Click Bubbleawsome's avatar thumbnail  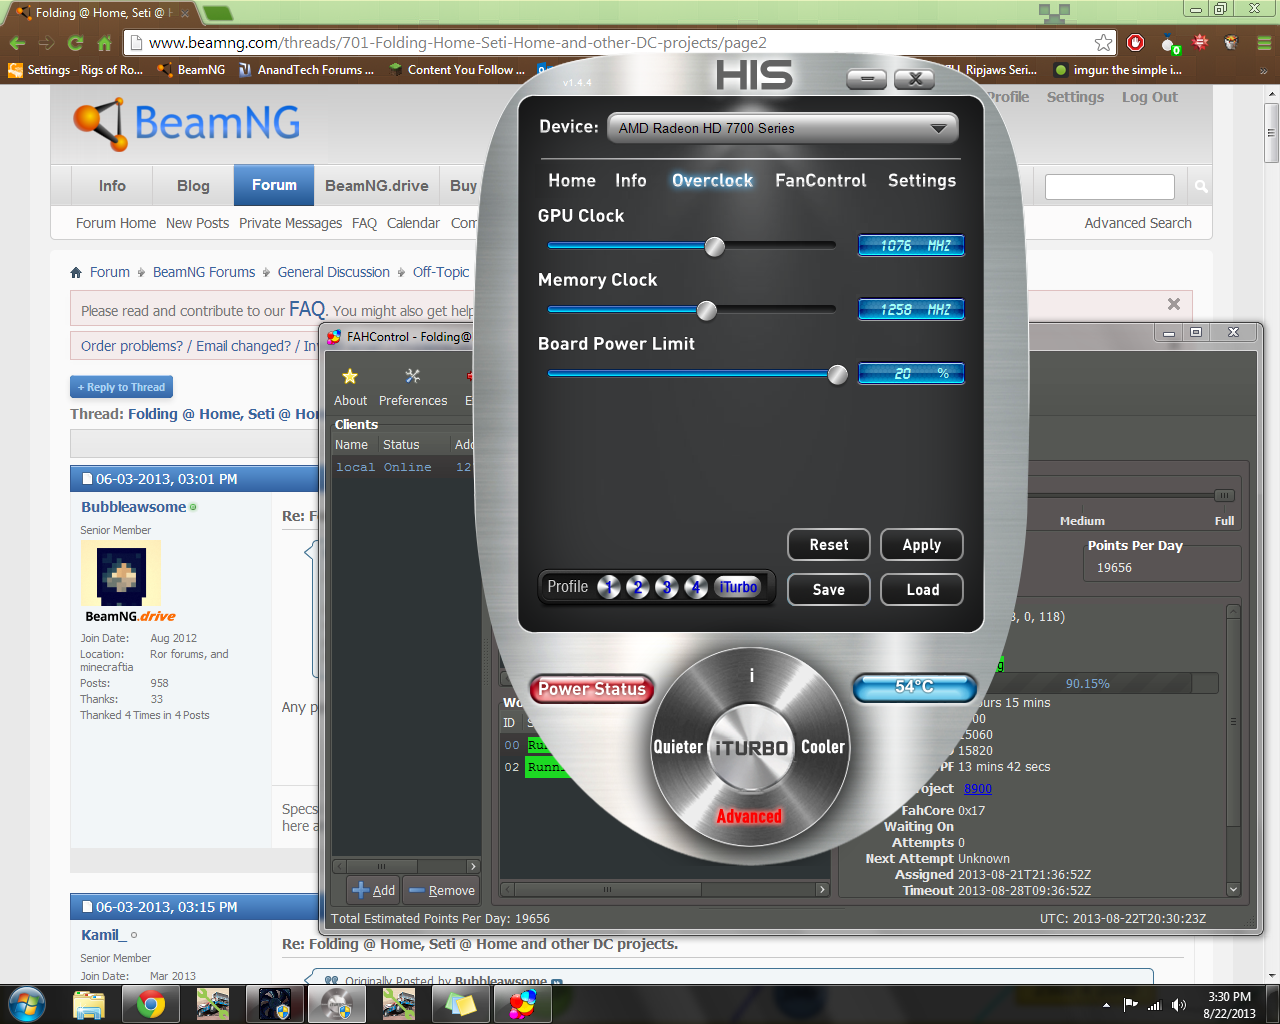pyautogui.click(x=121, y=574)
